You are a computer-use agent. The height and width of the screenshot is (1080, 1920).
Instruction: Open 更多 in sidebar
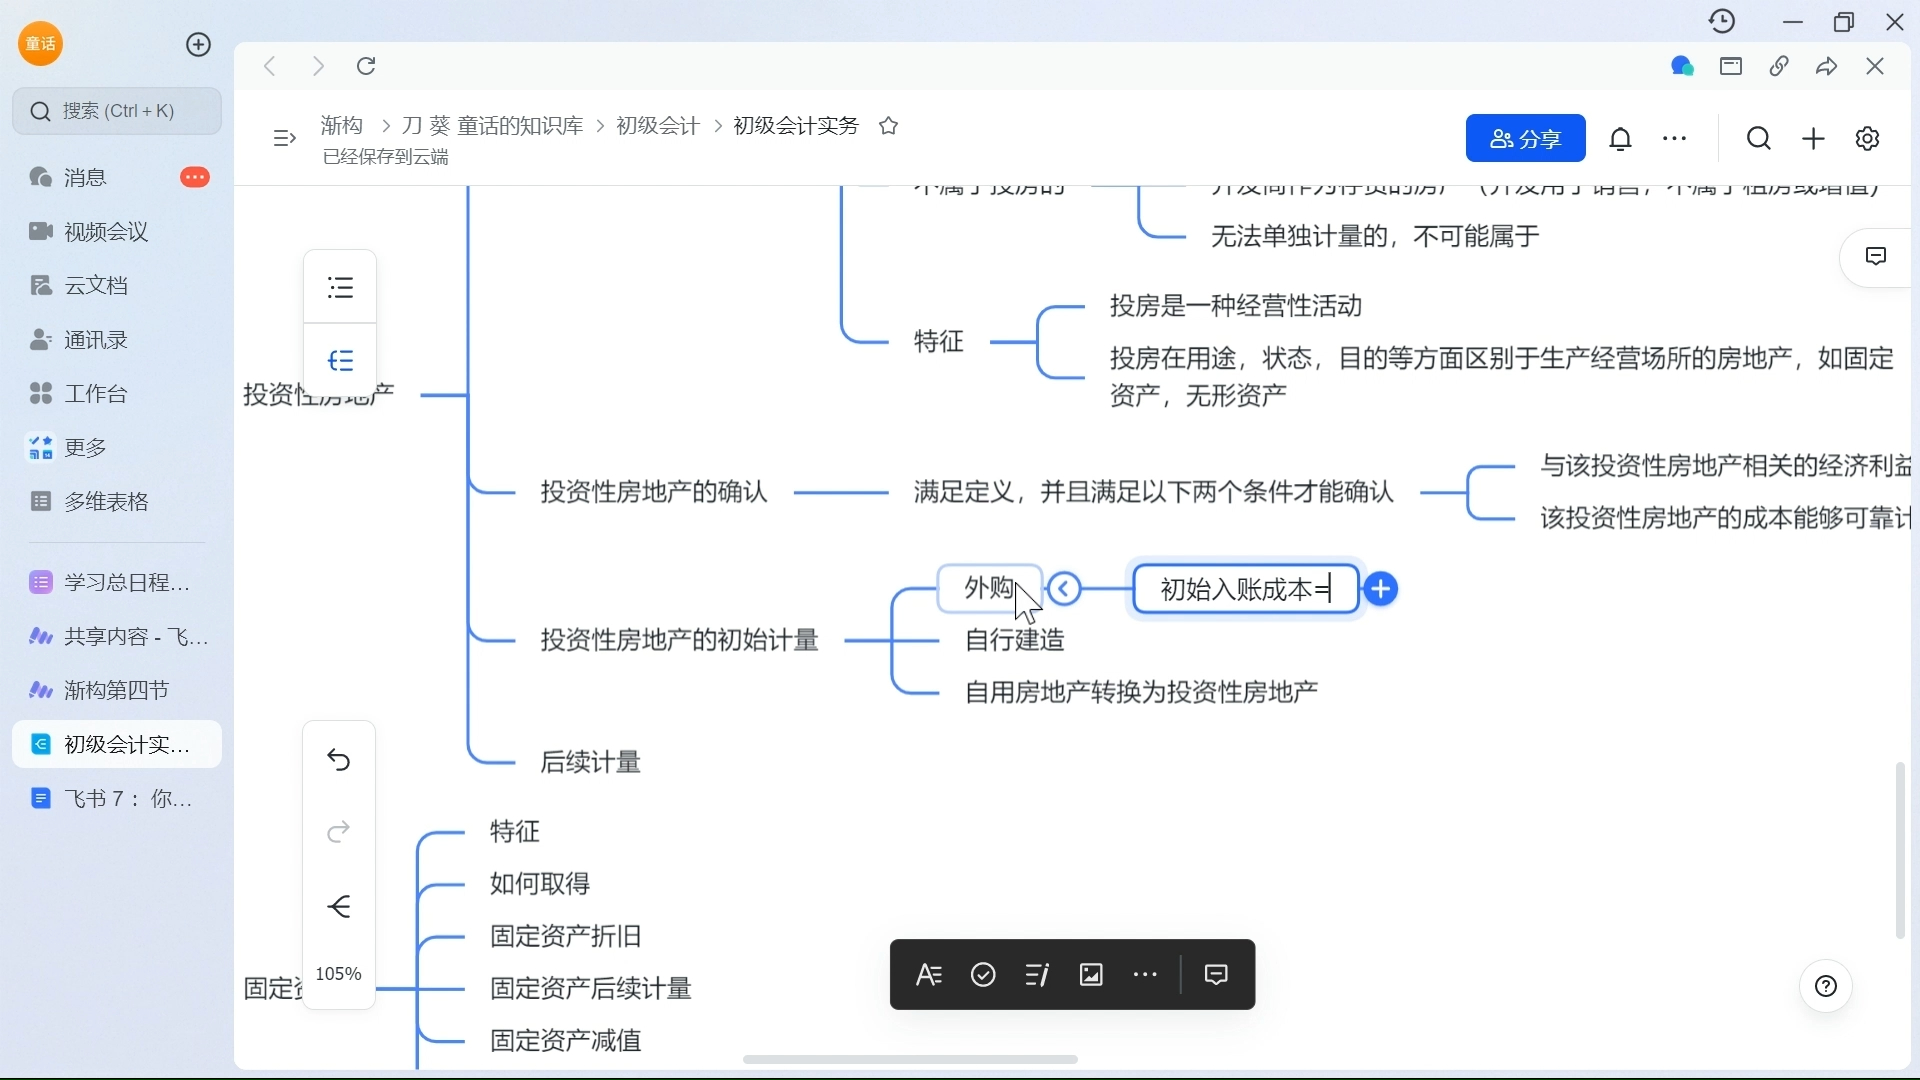pyautogui.click(x=117, y=447)
